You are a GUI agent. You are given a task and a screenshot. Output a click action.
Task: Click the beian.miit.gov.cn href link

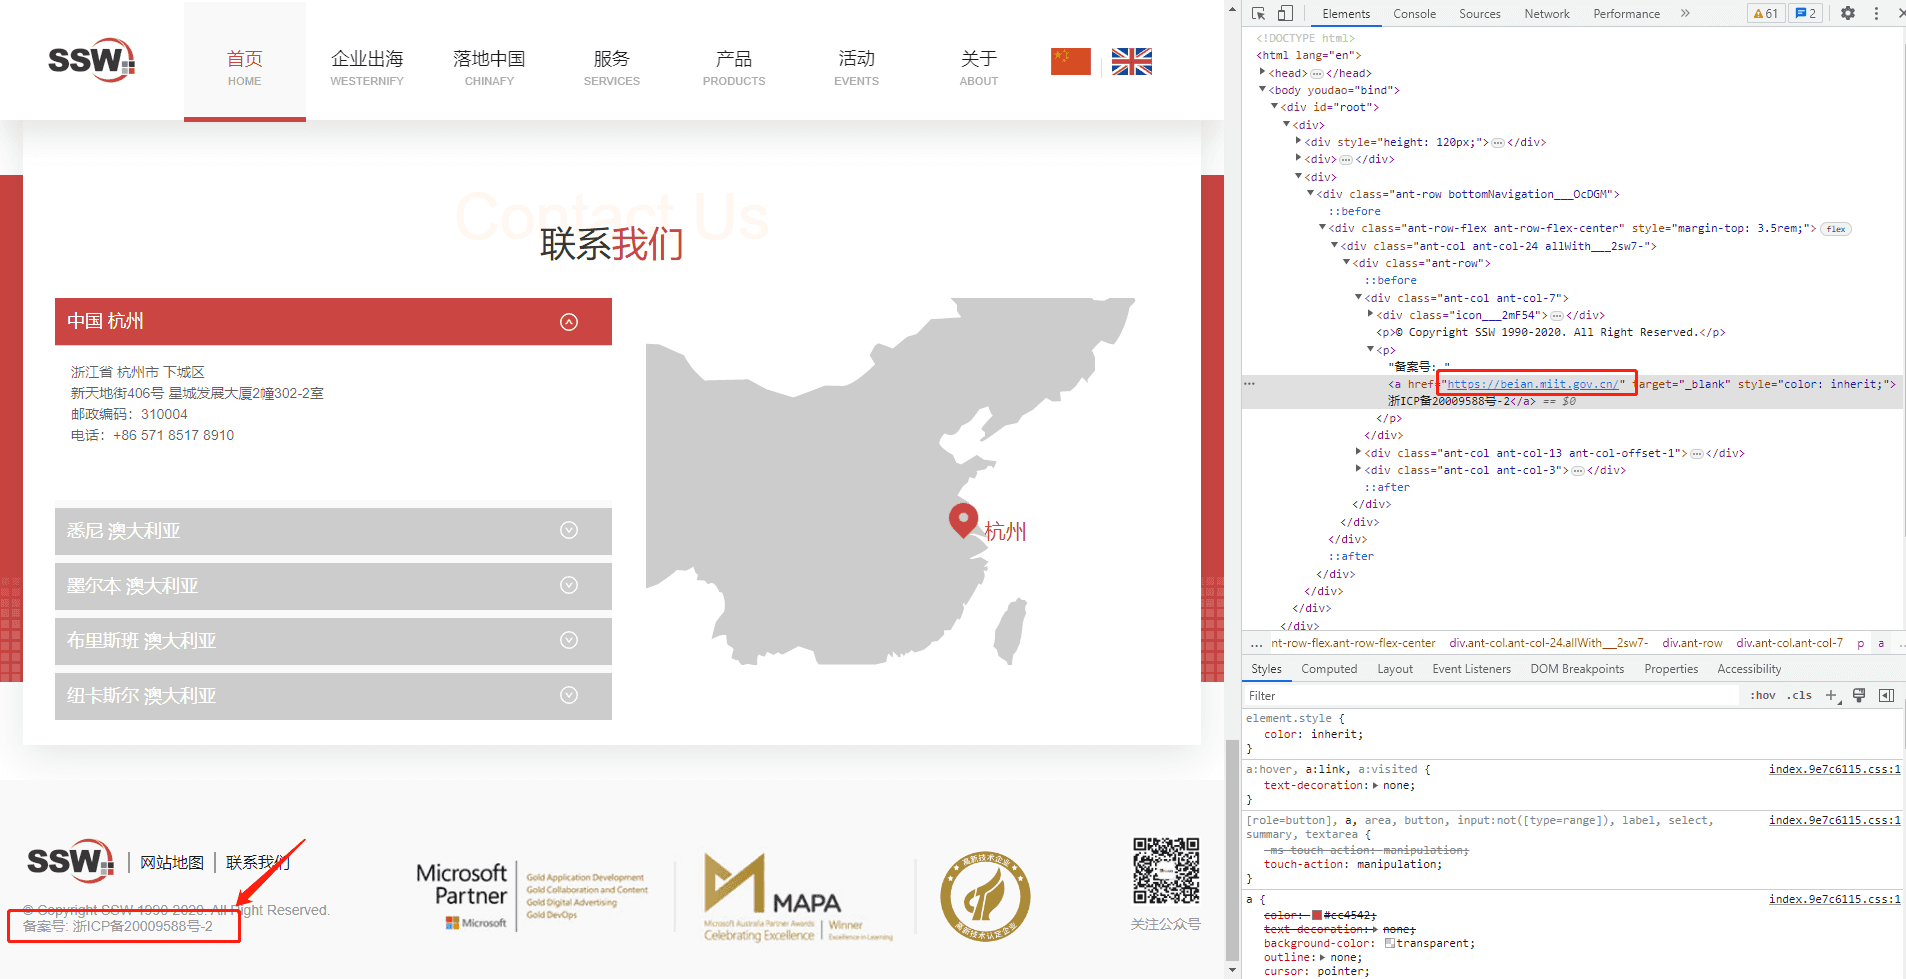[x=1531, y=384]
